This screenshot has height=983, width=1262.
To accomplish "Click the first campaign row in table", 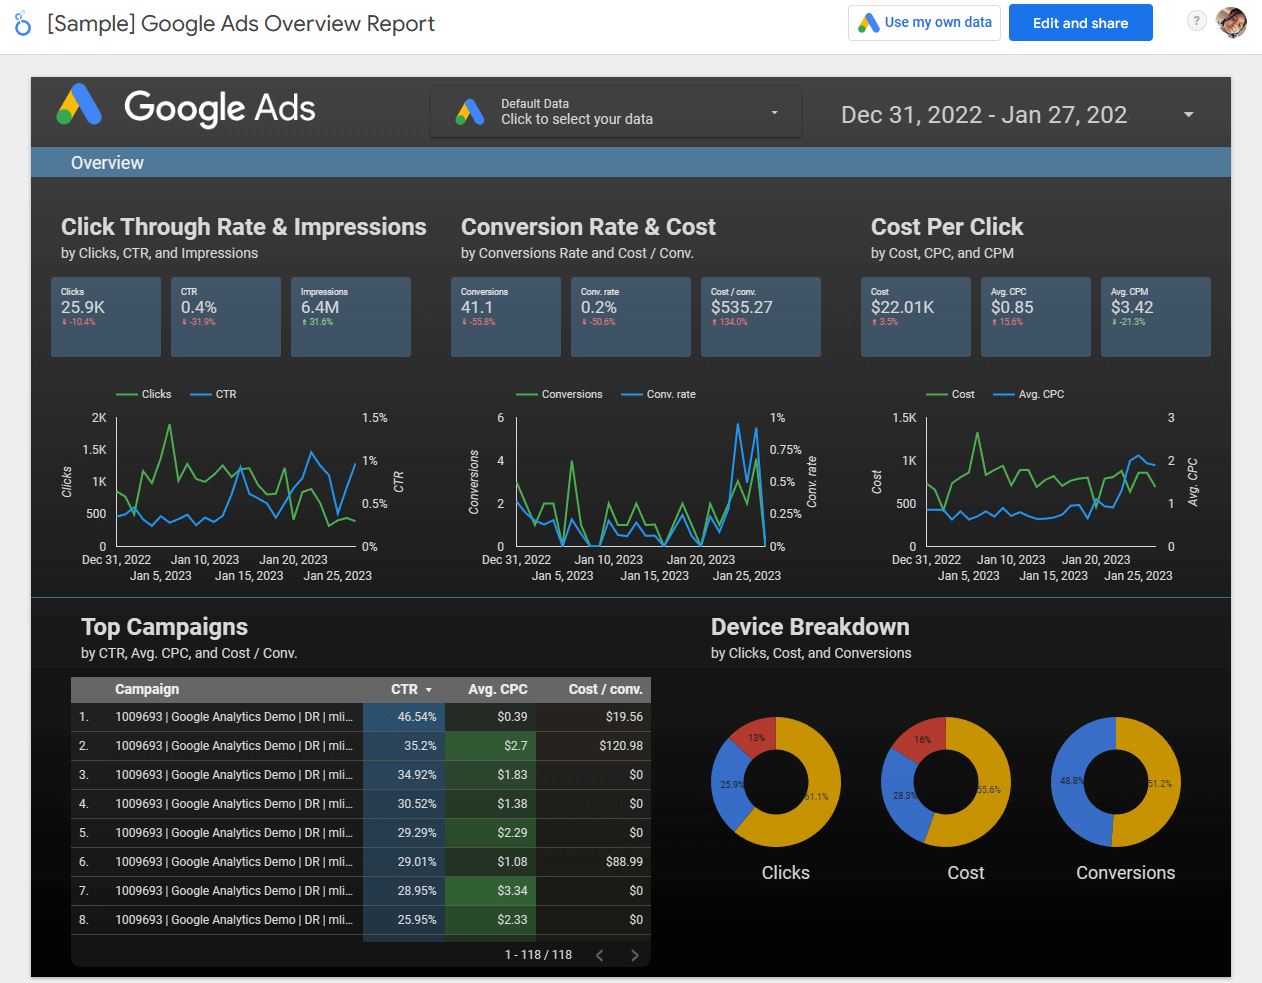I will [x=361, y=717].
